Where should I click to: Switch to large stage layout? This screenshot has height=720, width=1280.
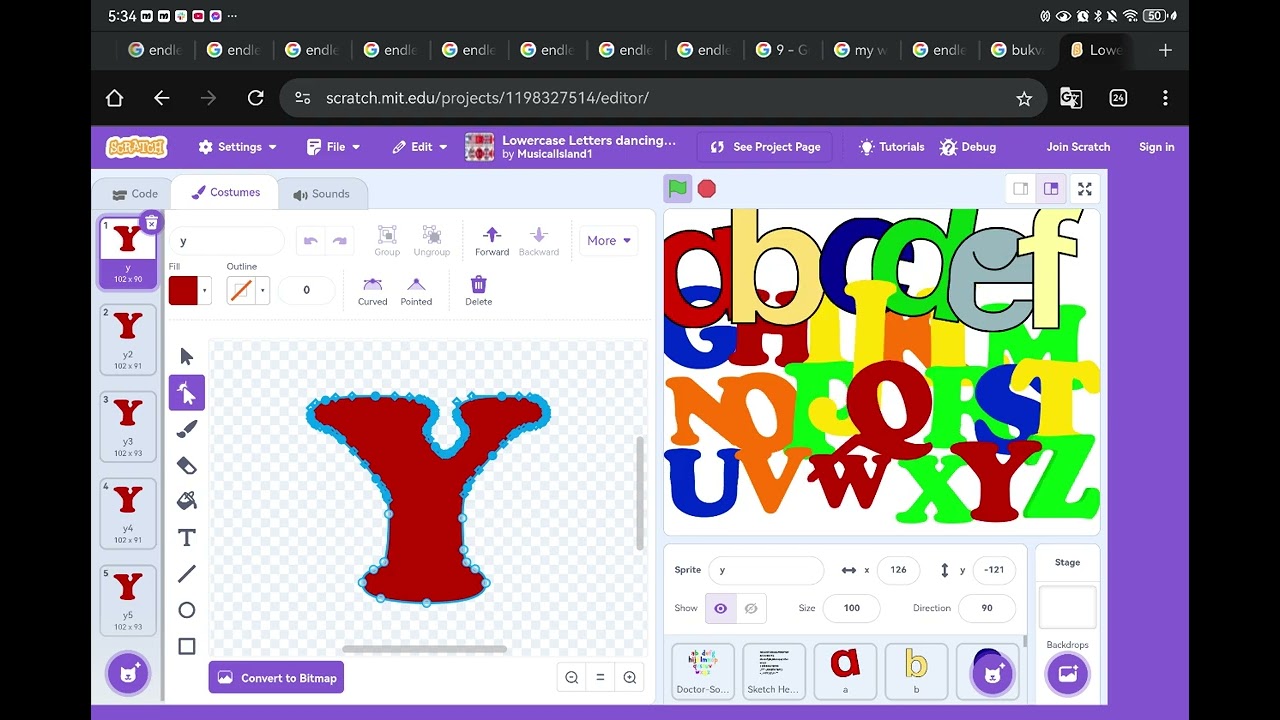tap(1051, 189)
